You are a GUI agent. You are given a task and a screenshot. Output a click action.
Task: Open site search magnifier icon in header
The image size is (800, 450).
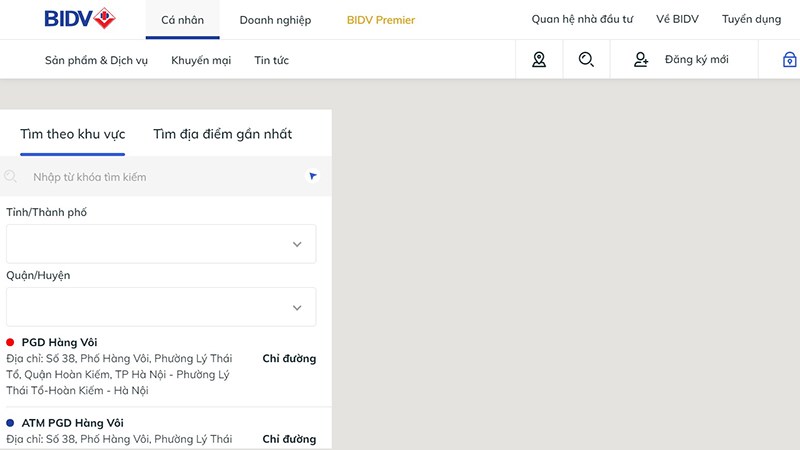[586, 60]
